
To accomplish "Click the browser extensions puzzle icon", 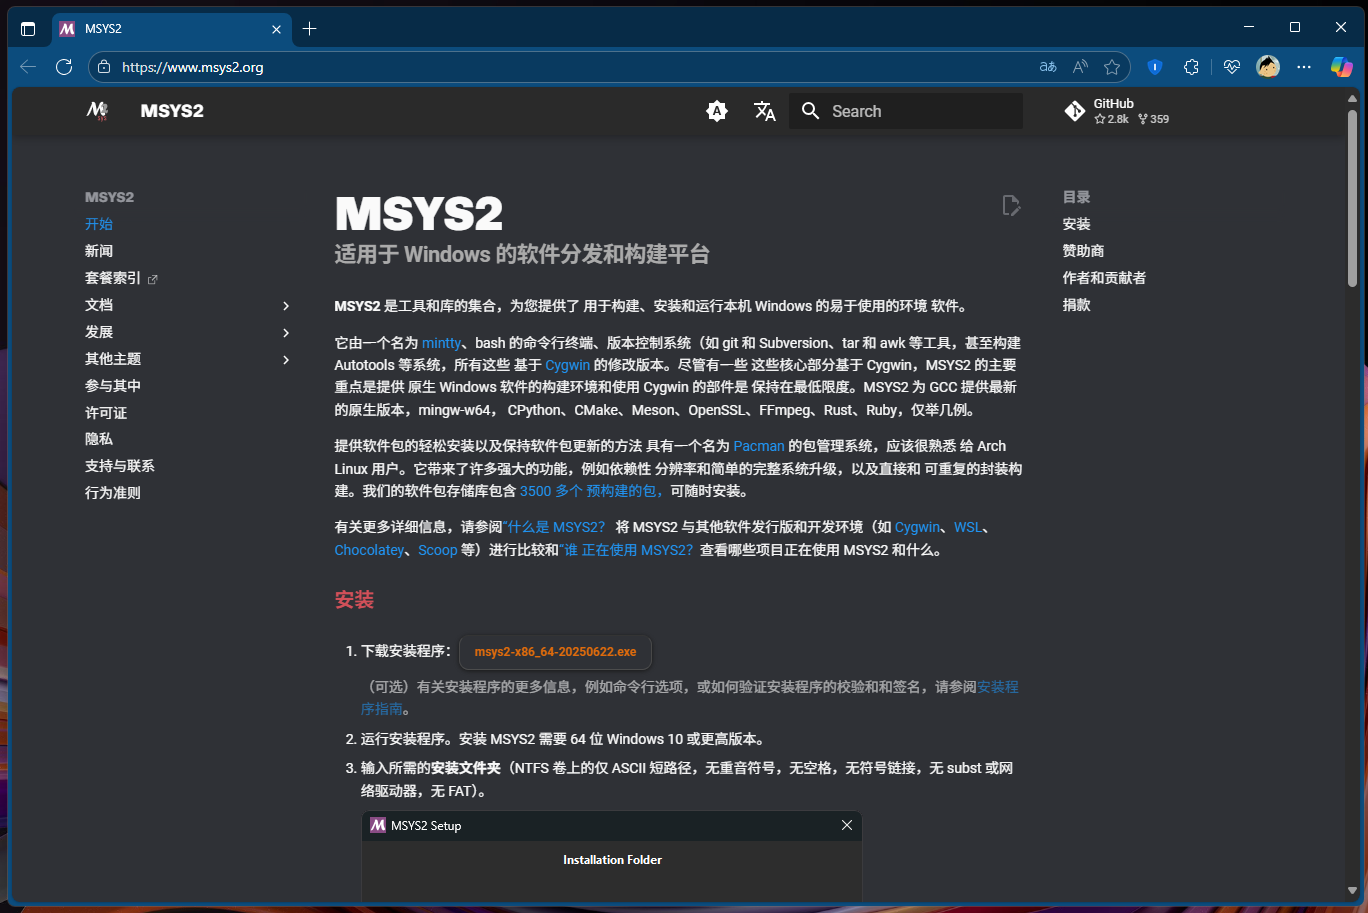I will pyautogui.click(x=1191, y=66).
